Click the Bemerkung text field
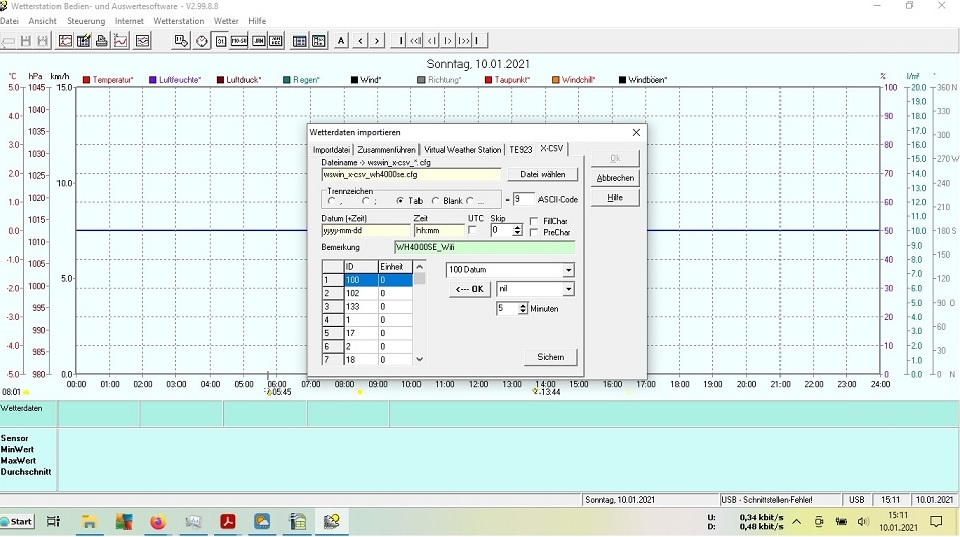The height and width of the screenshot is (537, 960). click(484, 247)
